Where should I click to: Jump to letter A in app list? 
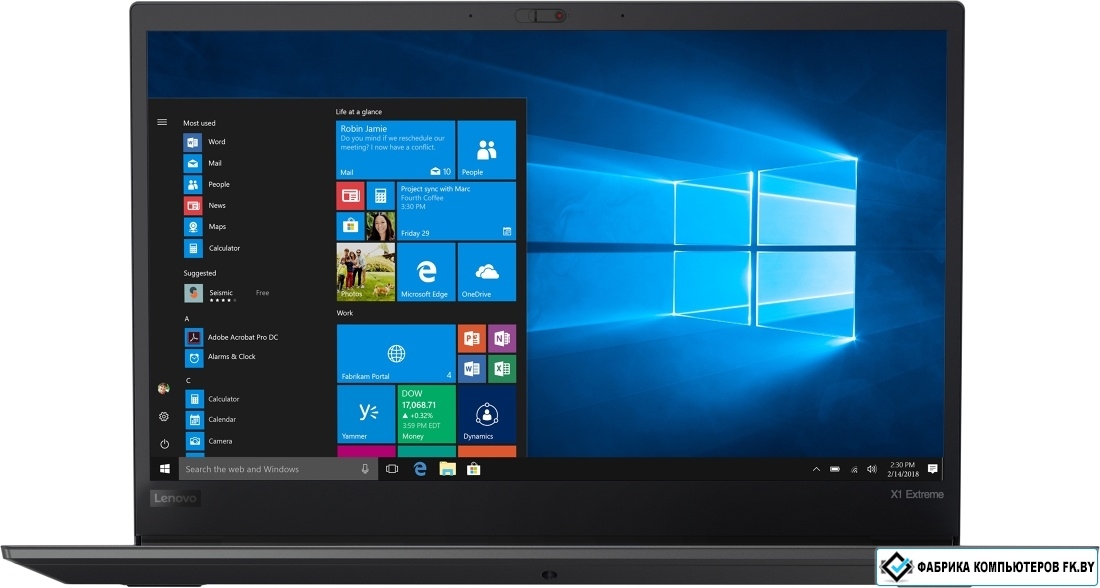187,319
